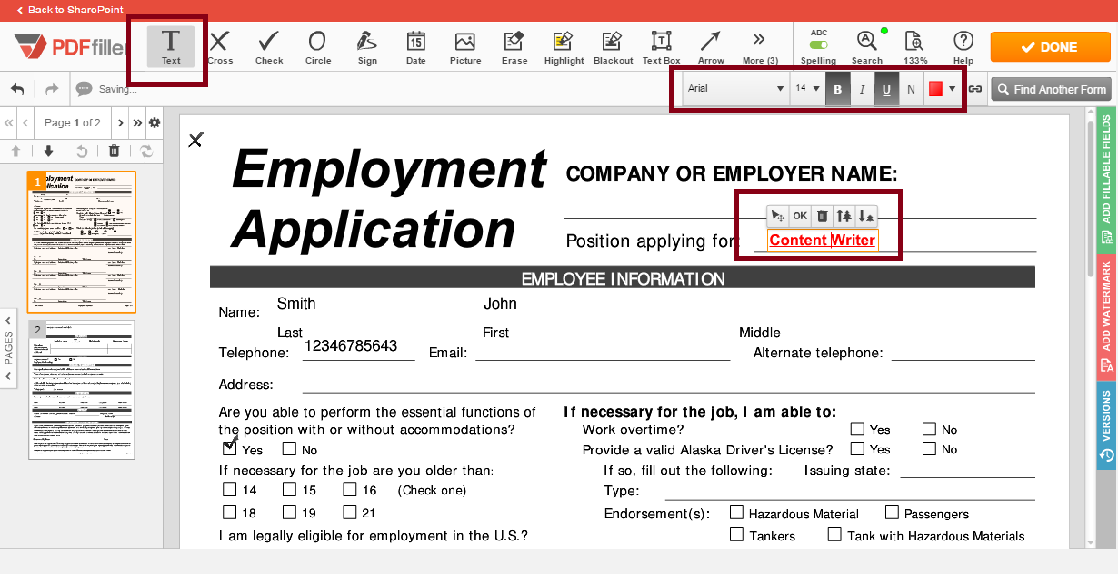
Task: Check the age 14 checkbox
Action: [x=230, y=489]
